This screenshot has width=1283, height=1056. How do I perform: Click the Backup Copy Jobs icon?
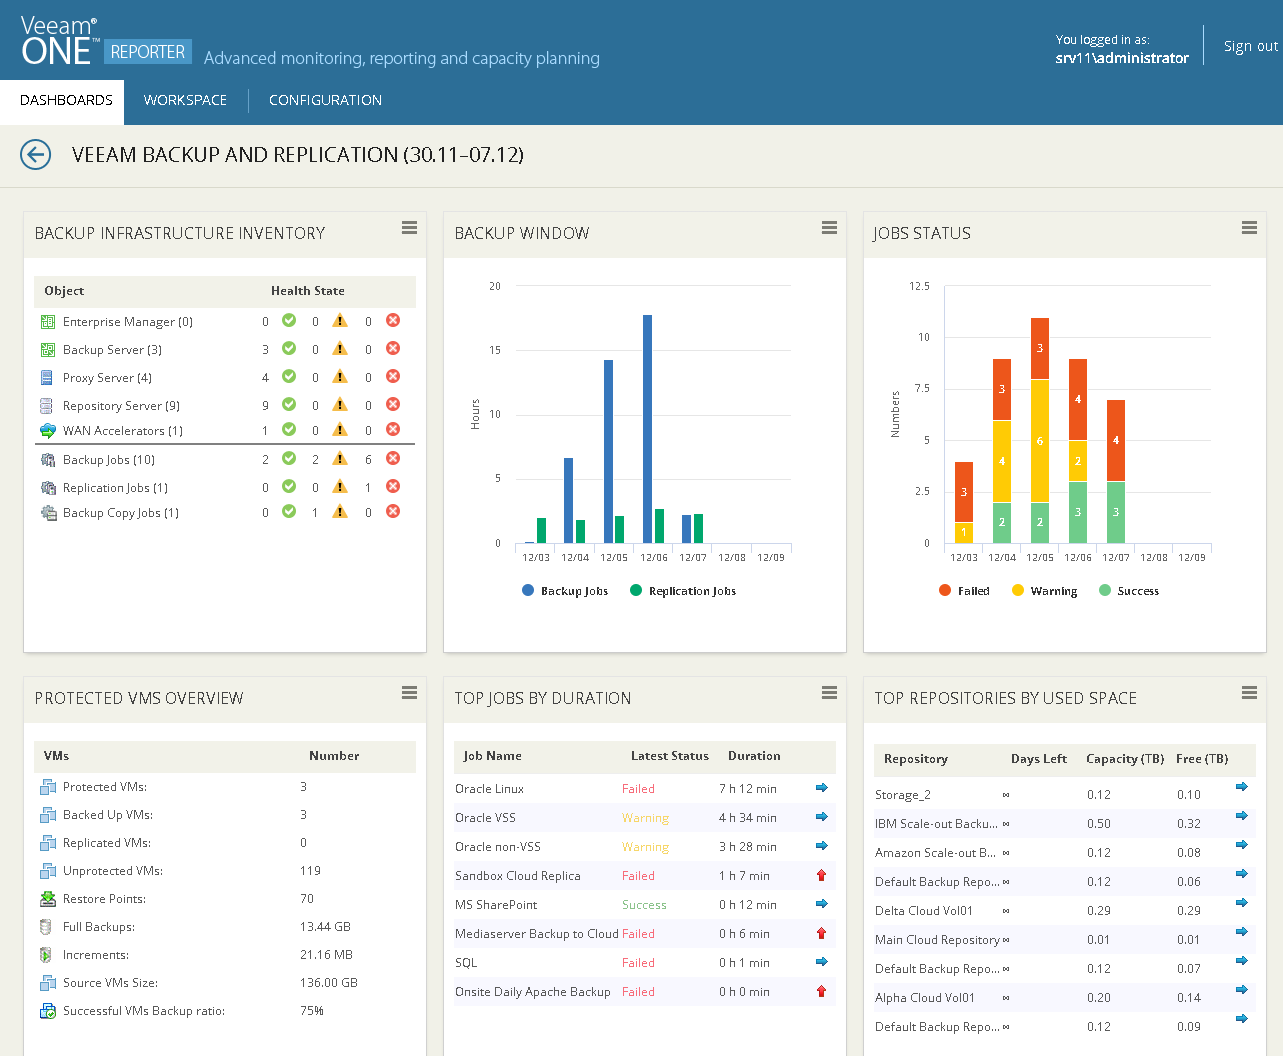pyautogui.click(x=47, y=513)
